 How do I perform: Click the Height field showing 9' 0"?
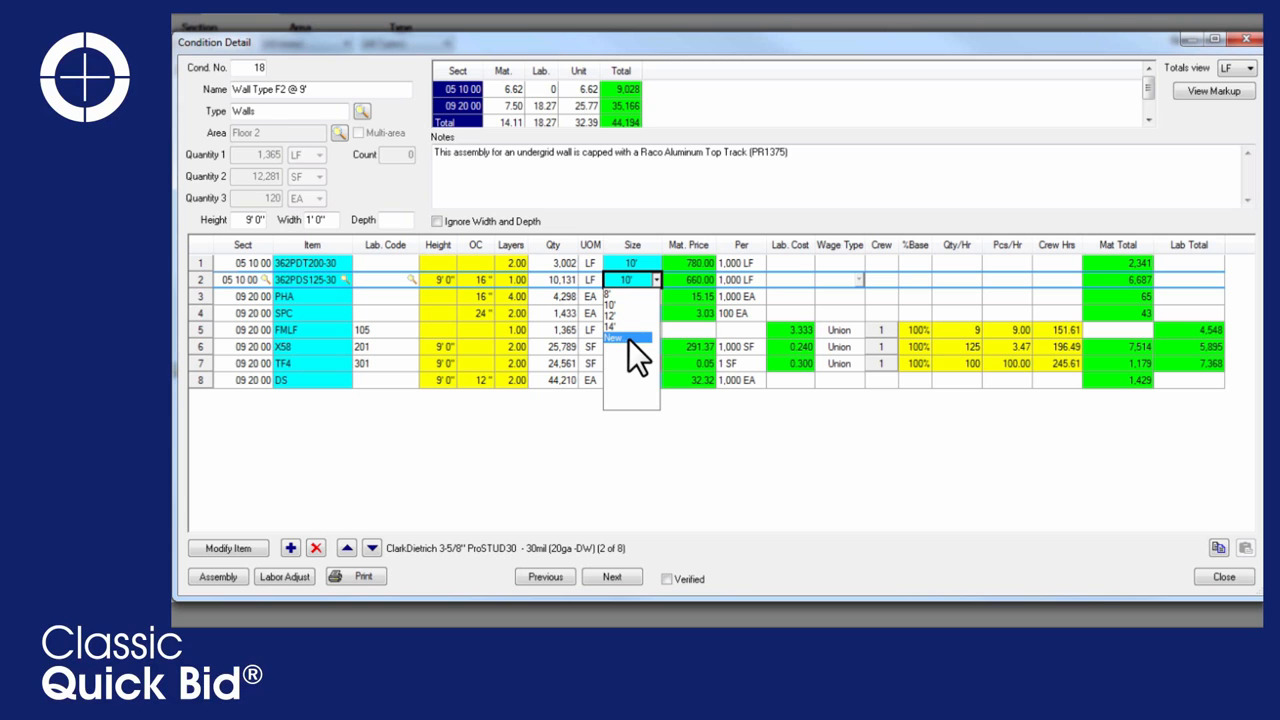(x=250, y=220)
